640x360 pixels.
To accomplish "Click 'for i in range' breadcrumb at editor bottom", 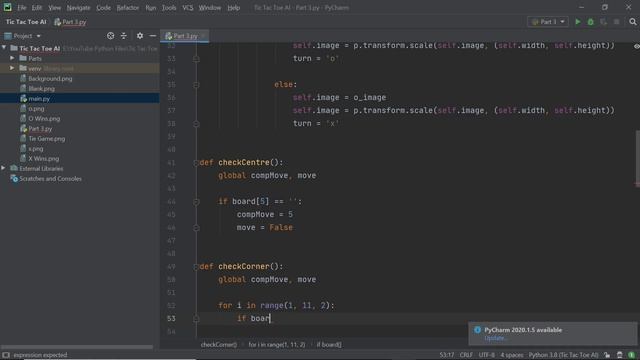I will 277,344.
